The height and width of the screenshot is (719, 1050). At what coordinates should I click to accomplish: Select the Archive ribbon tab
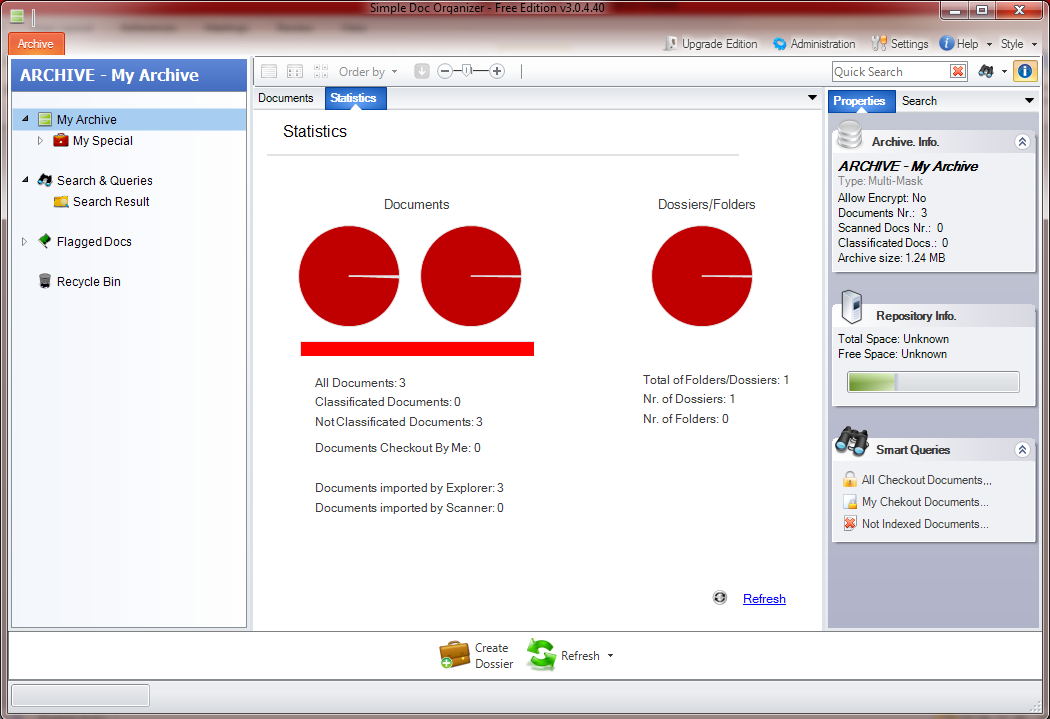click(36, 44)
